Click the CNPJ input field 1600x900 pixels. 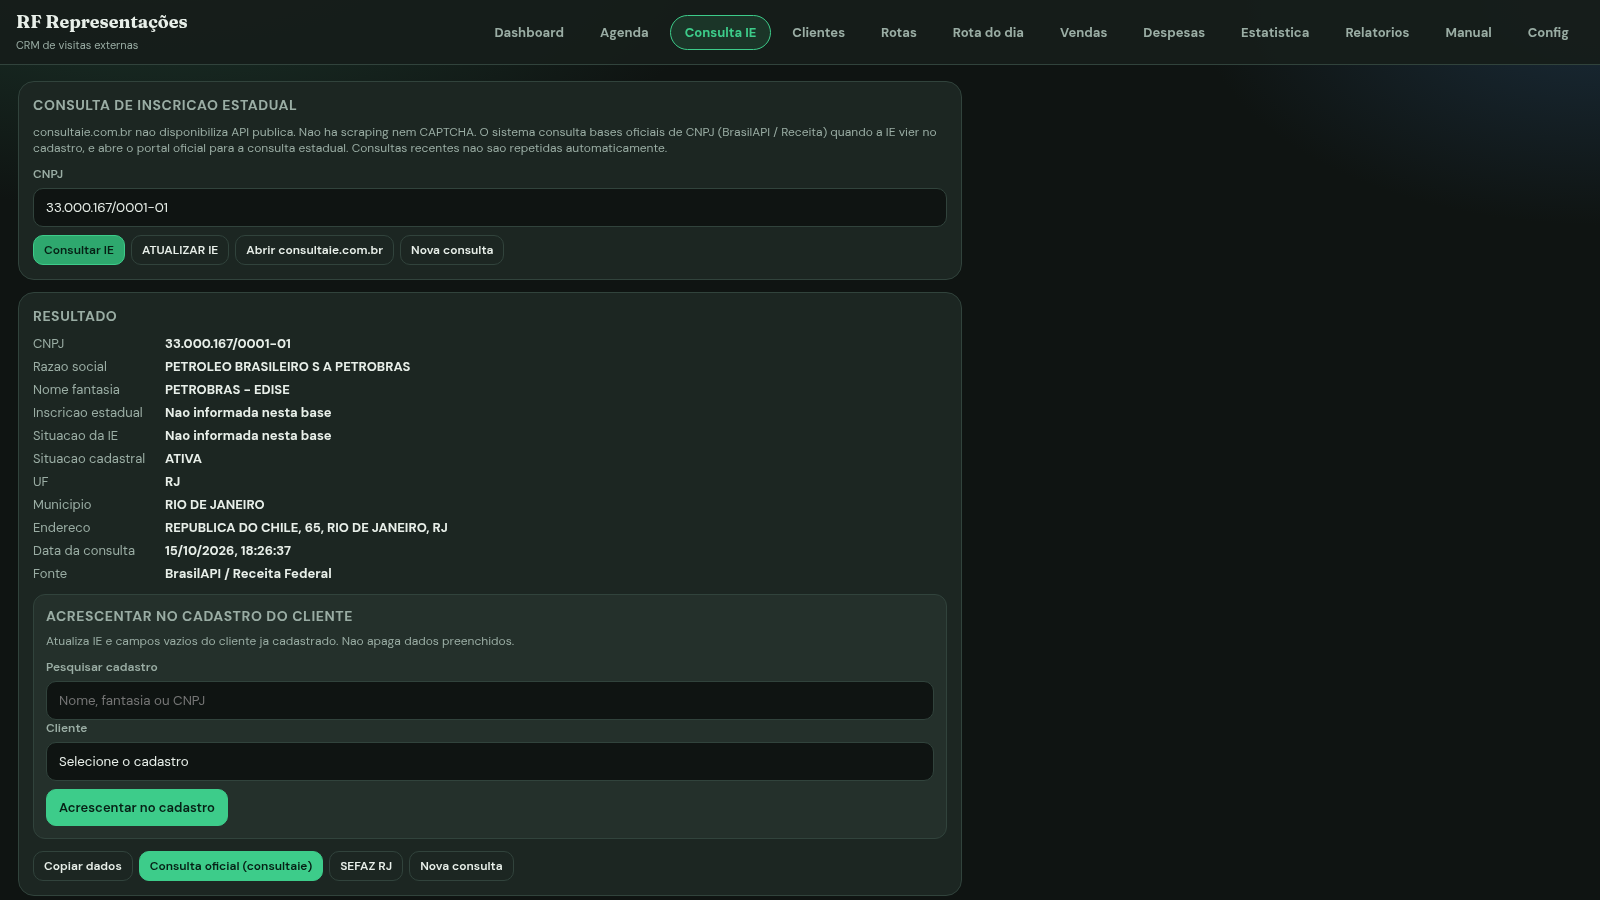(x=490, y=208)
